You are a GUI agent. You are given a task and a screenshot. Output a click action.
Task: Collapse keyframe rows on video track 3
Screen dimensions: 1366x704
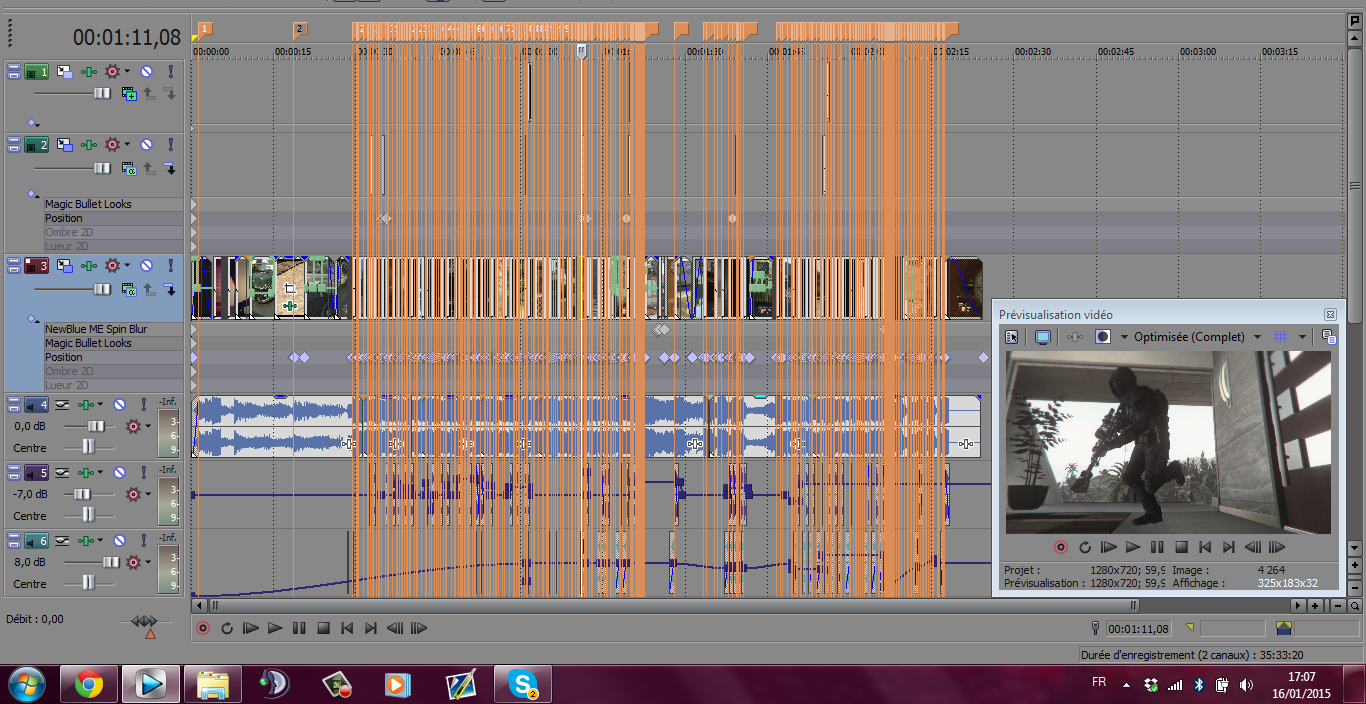point(33,319)
